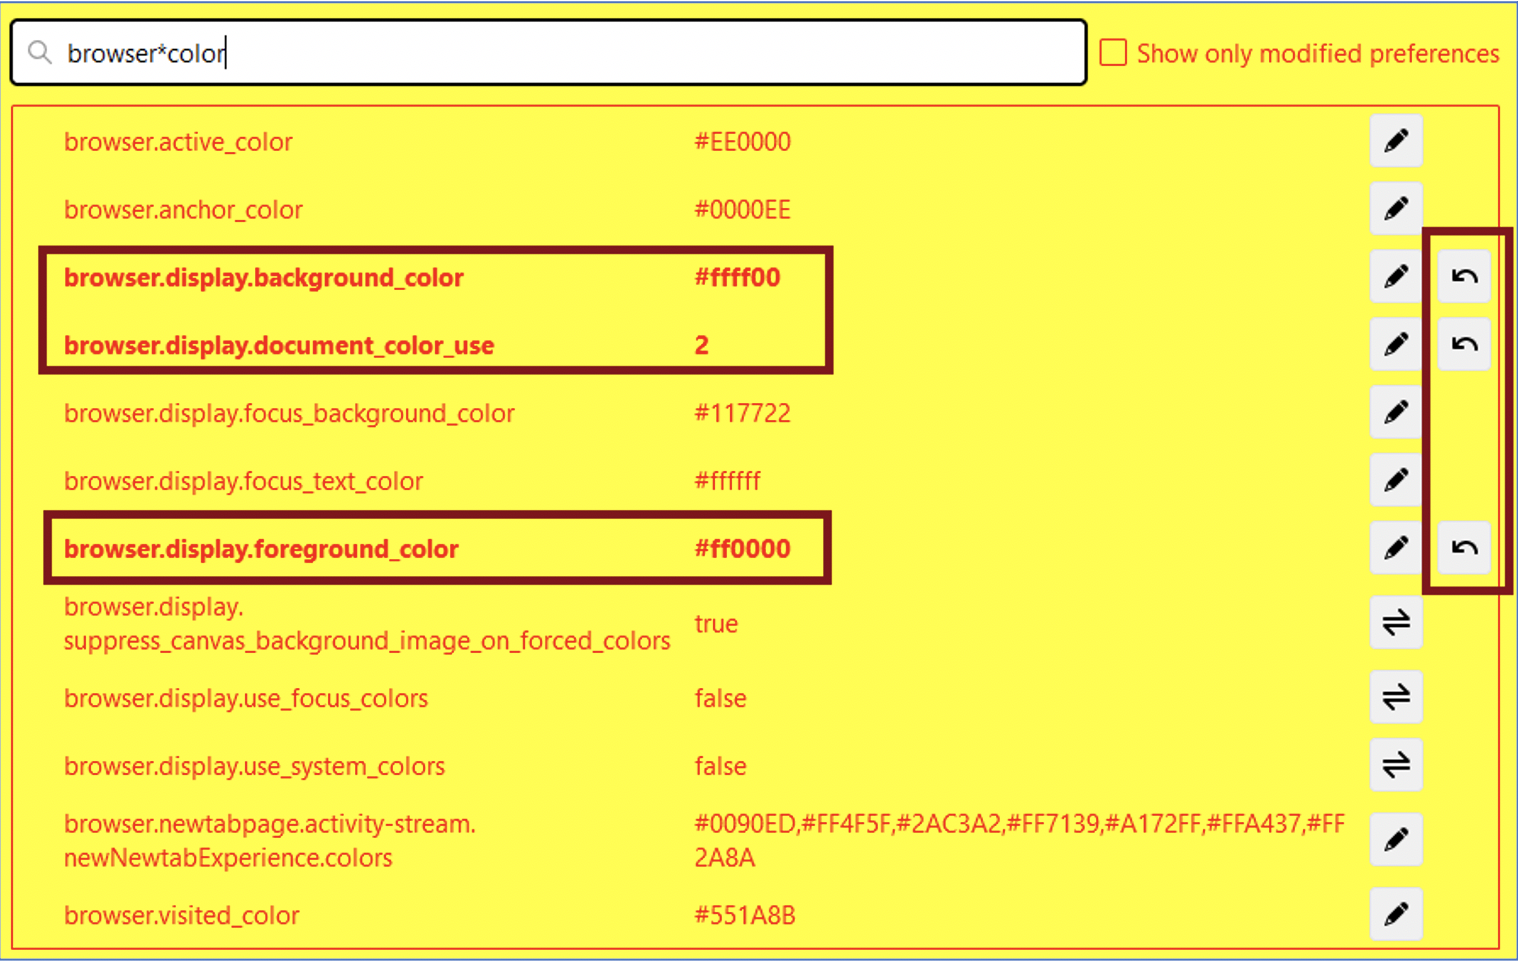Toggle browser.display.use_system_colors to true
Screen dimensions: 1518x962
click(1396, 765)
